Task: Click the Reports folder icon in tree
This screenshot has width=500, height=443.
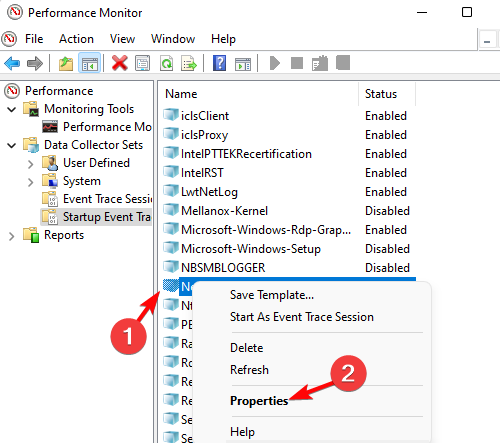Action: click(x=31, y=235)
